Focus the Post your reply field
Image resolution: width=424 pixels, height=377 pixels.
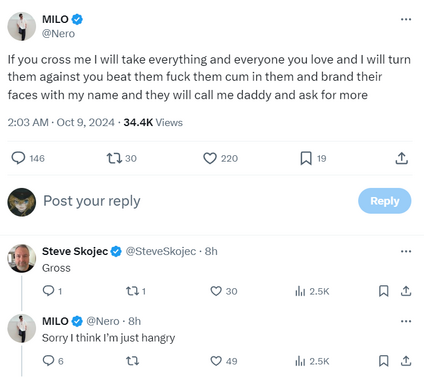coord(197,201)
